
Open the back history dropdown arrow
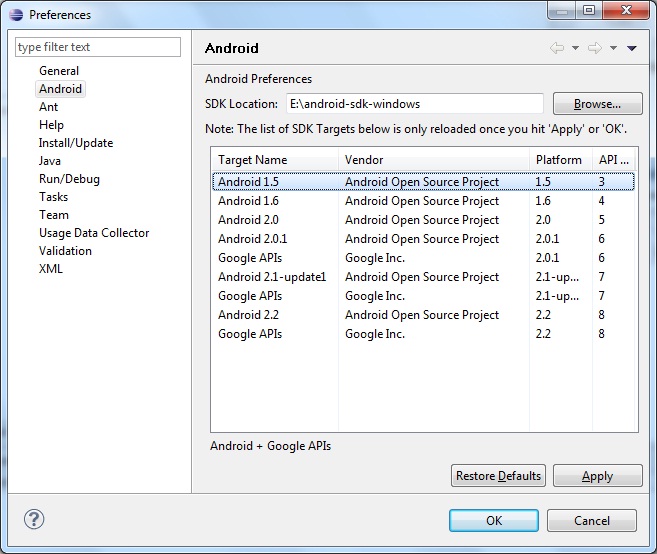(576, 48)
